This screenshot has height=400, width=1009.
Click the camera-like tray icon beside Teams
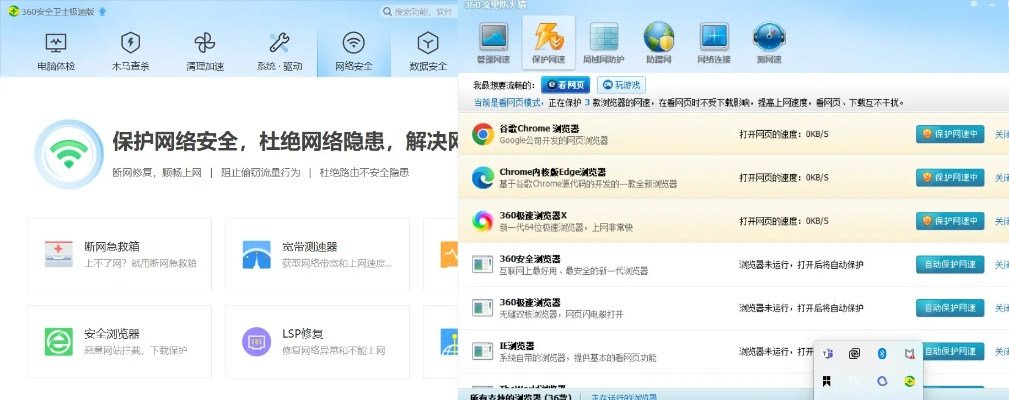(x=855, y=353)
